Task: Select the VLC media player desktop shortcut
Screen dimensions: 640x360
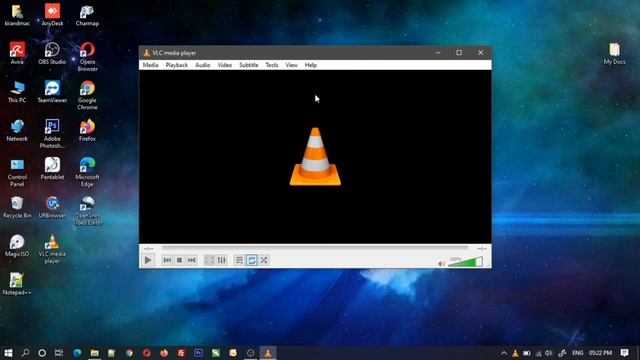Action: pyautogui.click(x=52, y=249)
